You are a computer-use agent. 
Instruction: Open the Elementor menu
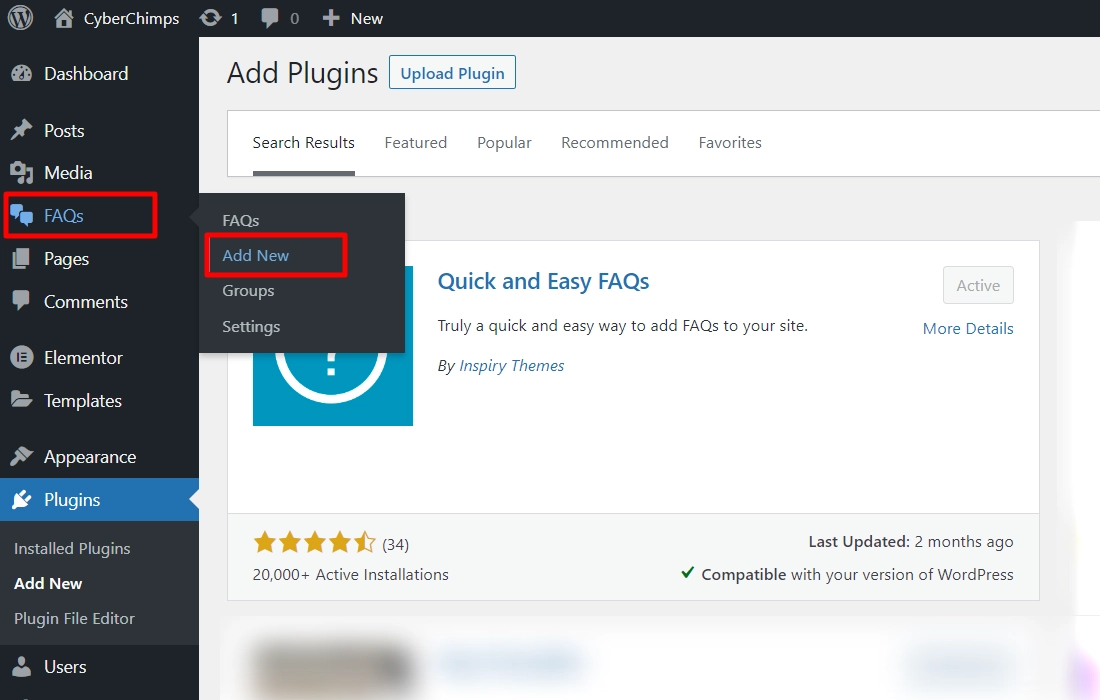100,358
